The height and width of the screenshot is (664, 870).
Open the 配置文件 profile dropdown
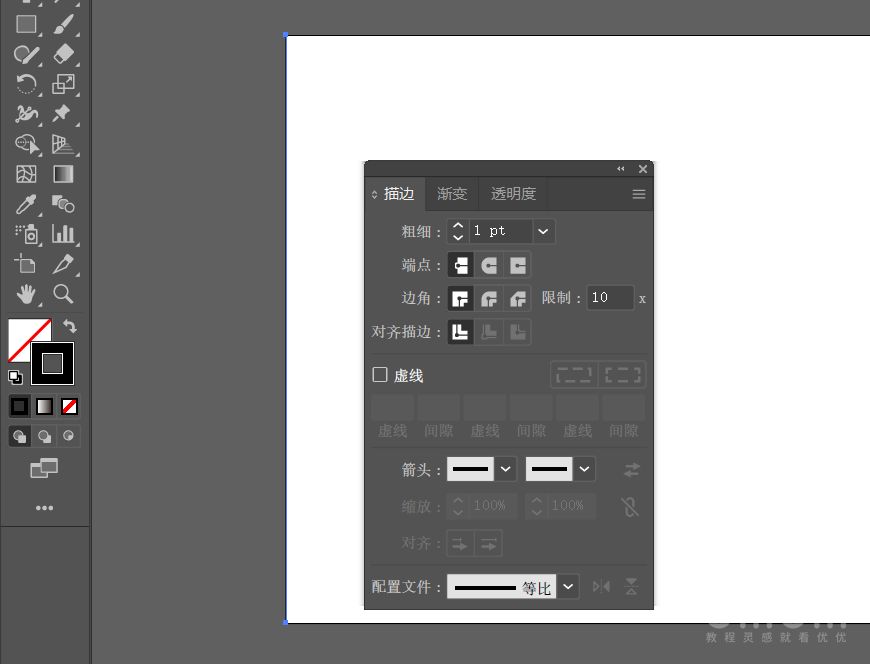coord(568,587)
